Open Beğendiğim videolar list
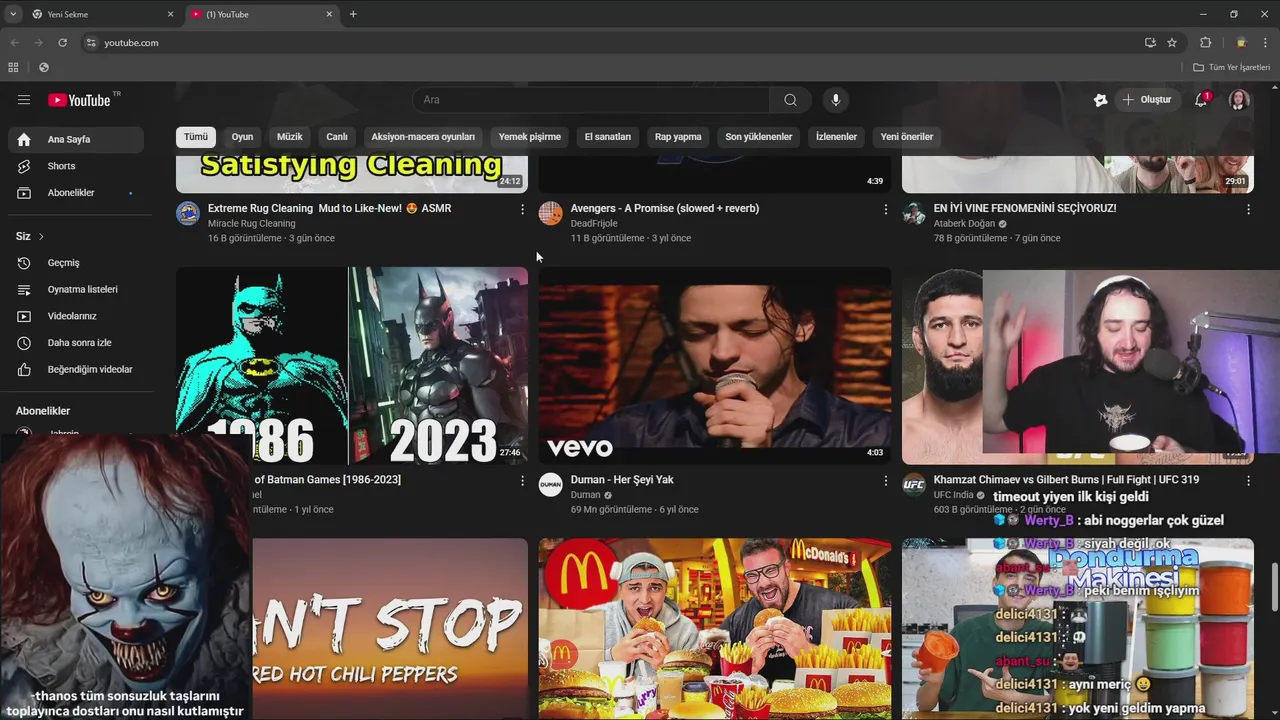Viewport: 1280px width, 720px height. click(x=76, y=370)
